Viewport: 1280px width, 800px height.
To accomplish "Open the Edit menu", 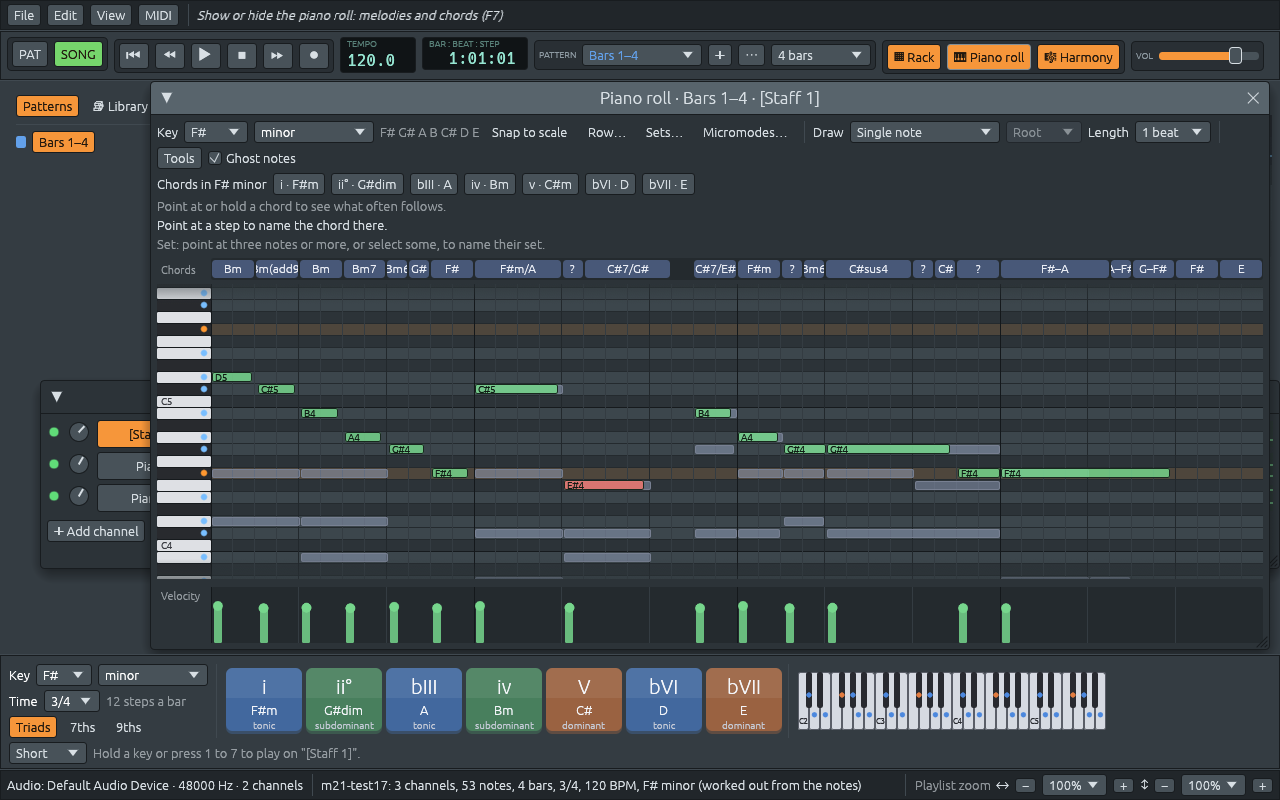I will (x=66, y=15).
